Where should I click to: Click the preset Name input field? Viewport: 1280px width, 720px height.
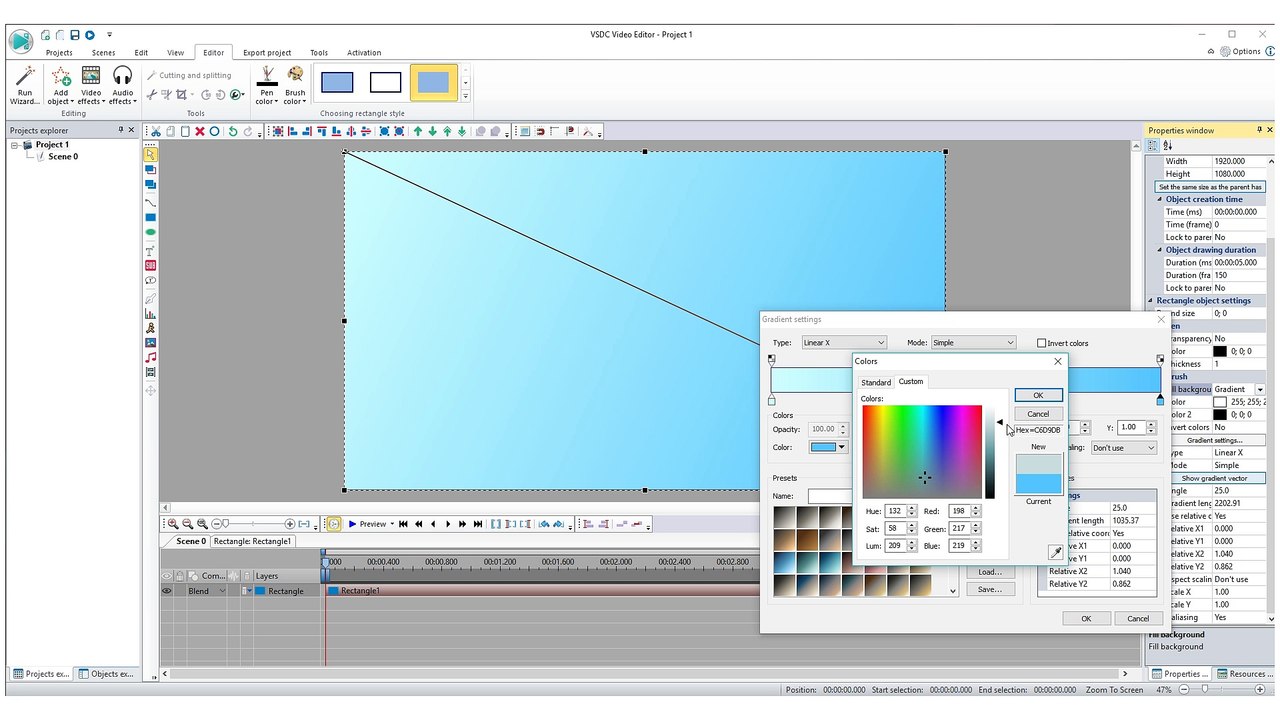coord(828,496)
